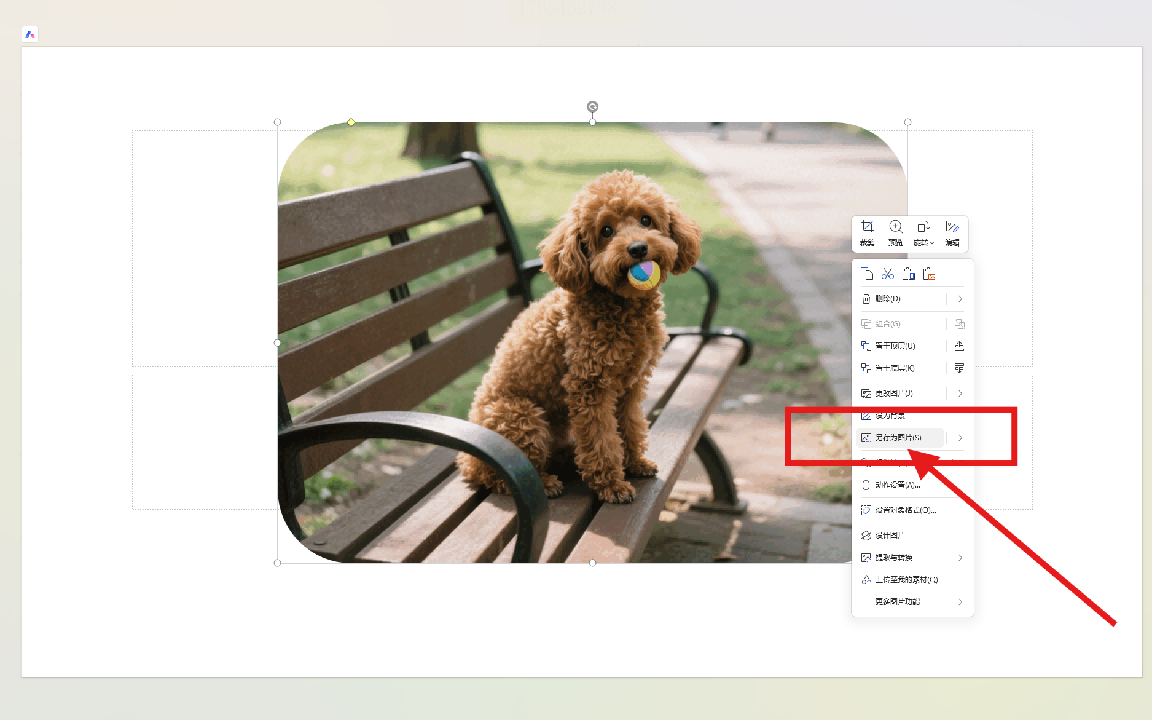1152x720 pixels.
Task: Click the rotation handle above the picture
Action: [592, 107]
